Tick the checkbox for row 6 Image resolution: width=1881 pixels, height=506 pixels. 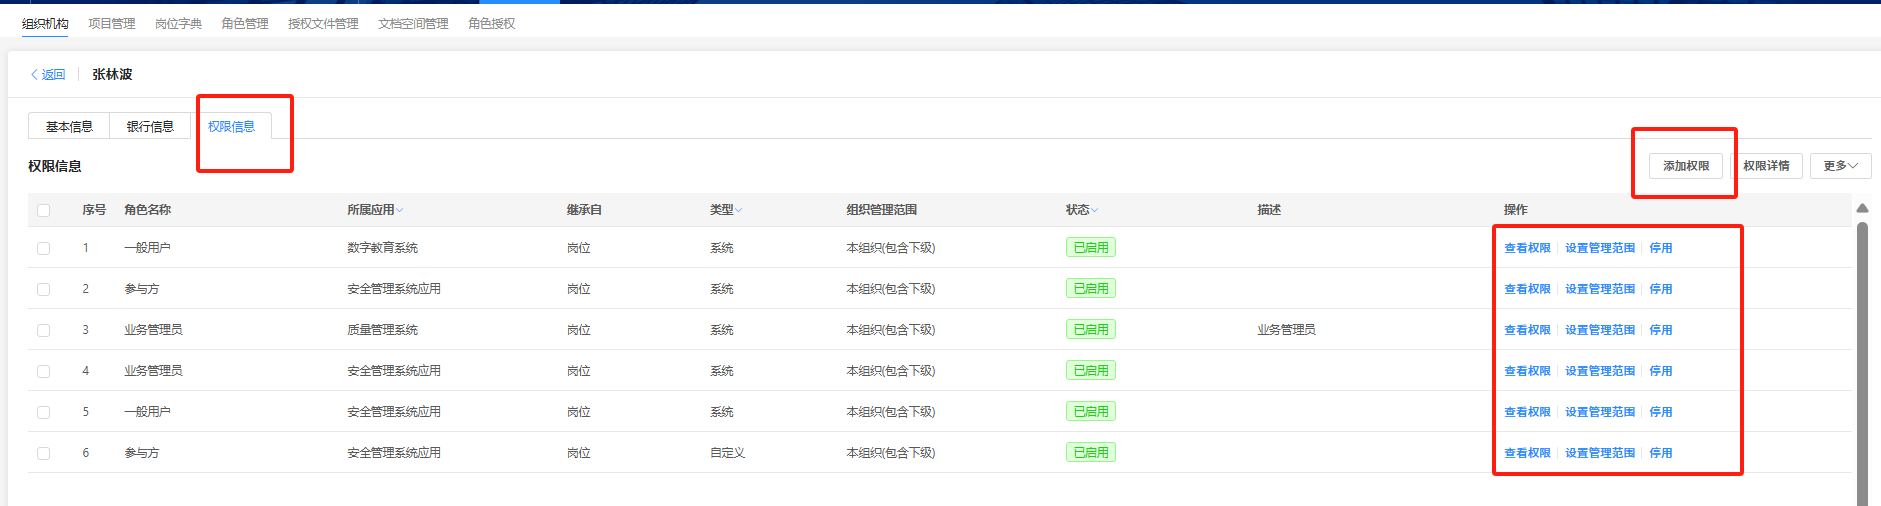[43, 453]
